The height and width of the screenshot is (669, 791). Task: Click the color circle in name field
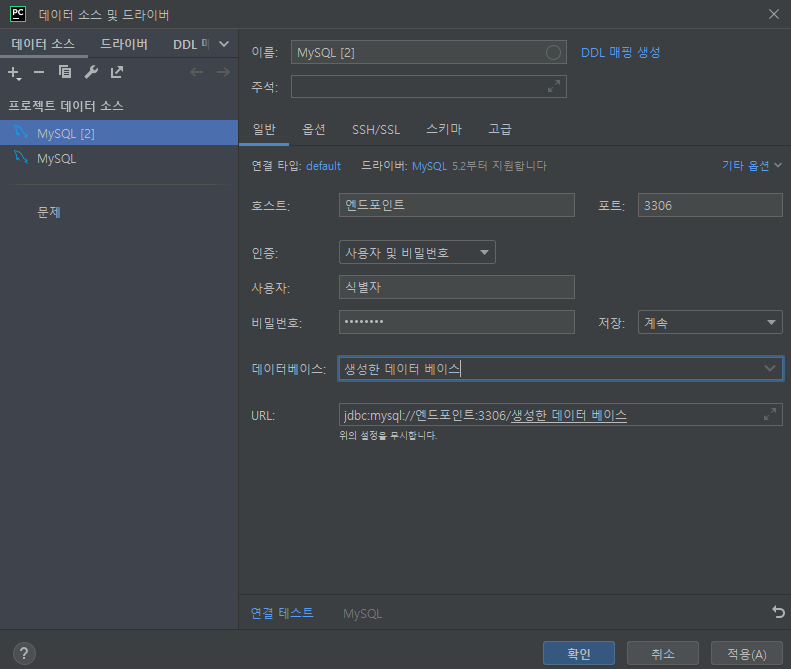pyautogui.click(x=553, y=52)
